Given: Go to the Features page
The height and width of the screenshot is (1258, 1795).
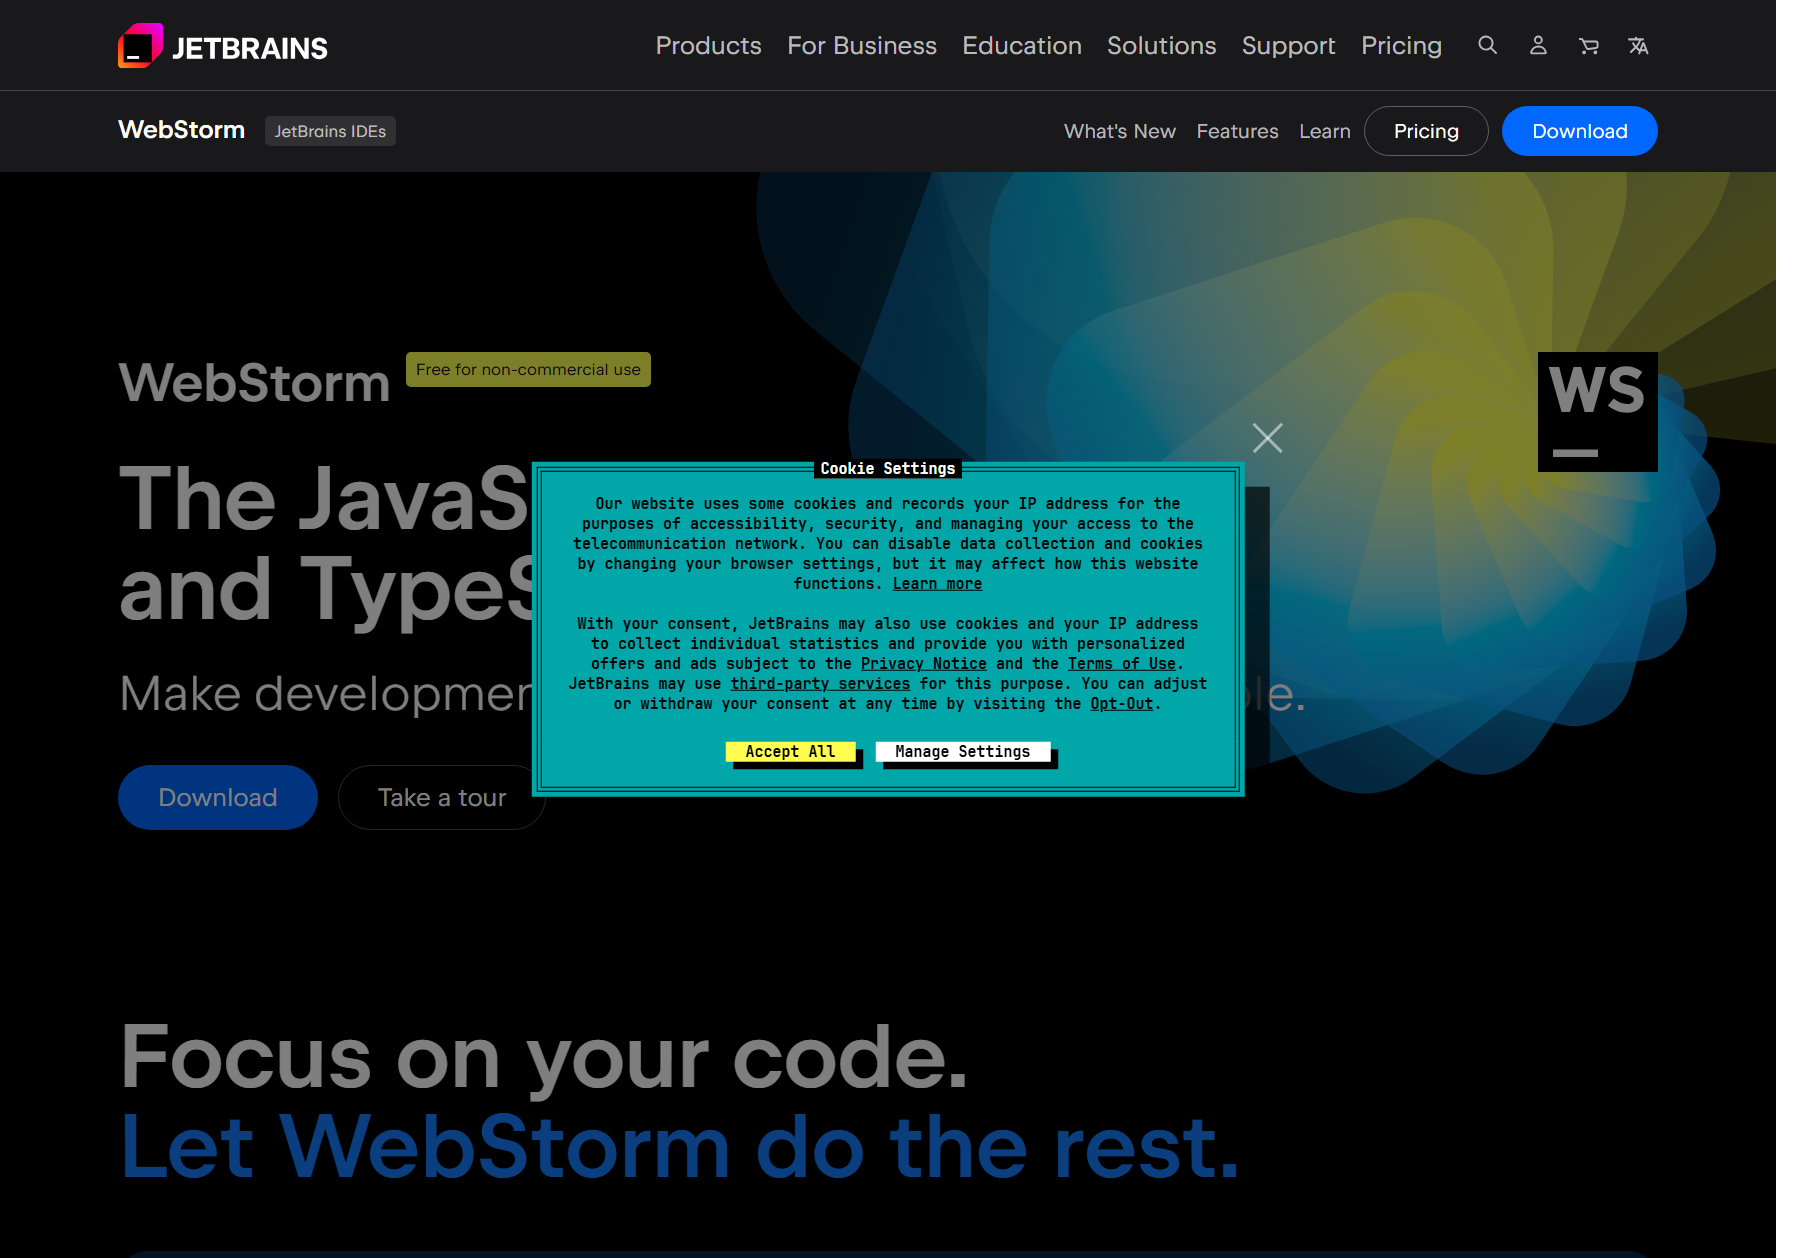Looking at the screenshot, I should tap(1237, 131).
